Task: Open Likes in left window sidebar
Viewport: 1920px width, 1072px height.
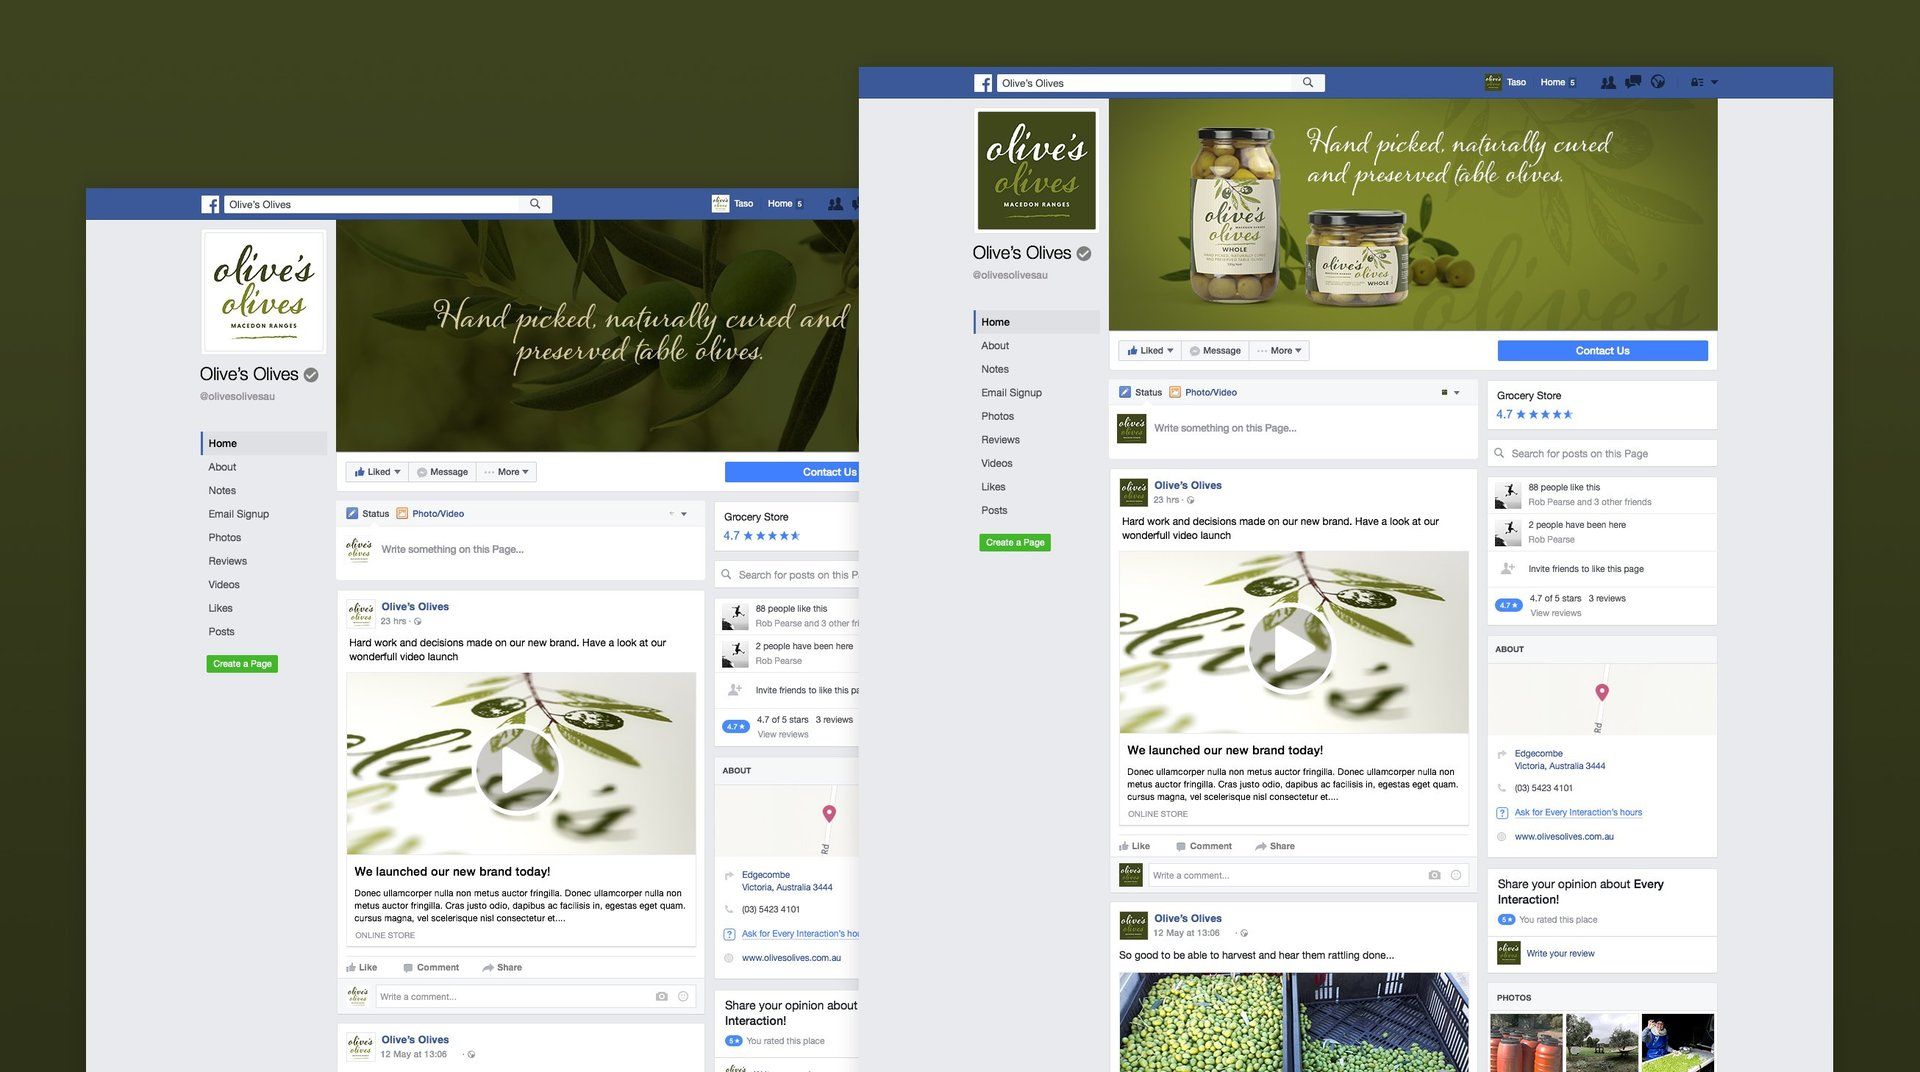Action: click(x=220, y=608)
